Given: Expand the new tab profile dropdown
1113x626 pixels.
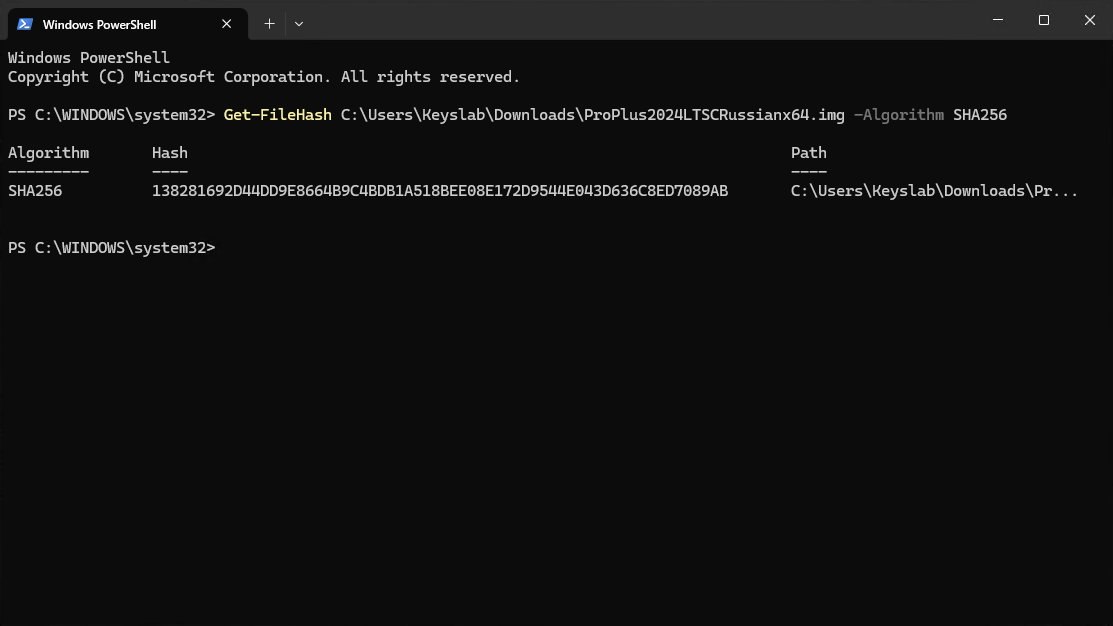Looking at the screenshot, I should click(299, 24).
